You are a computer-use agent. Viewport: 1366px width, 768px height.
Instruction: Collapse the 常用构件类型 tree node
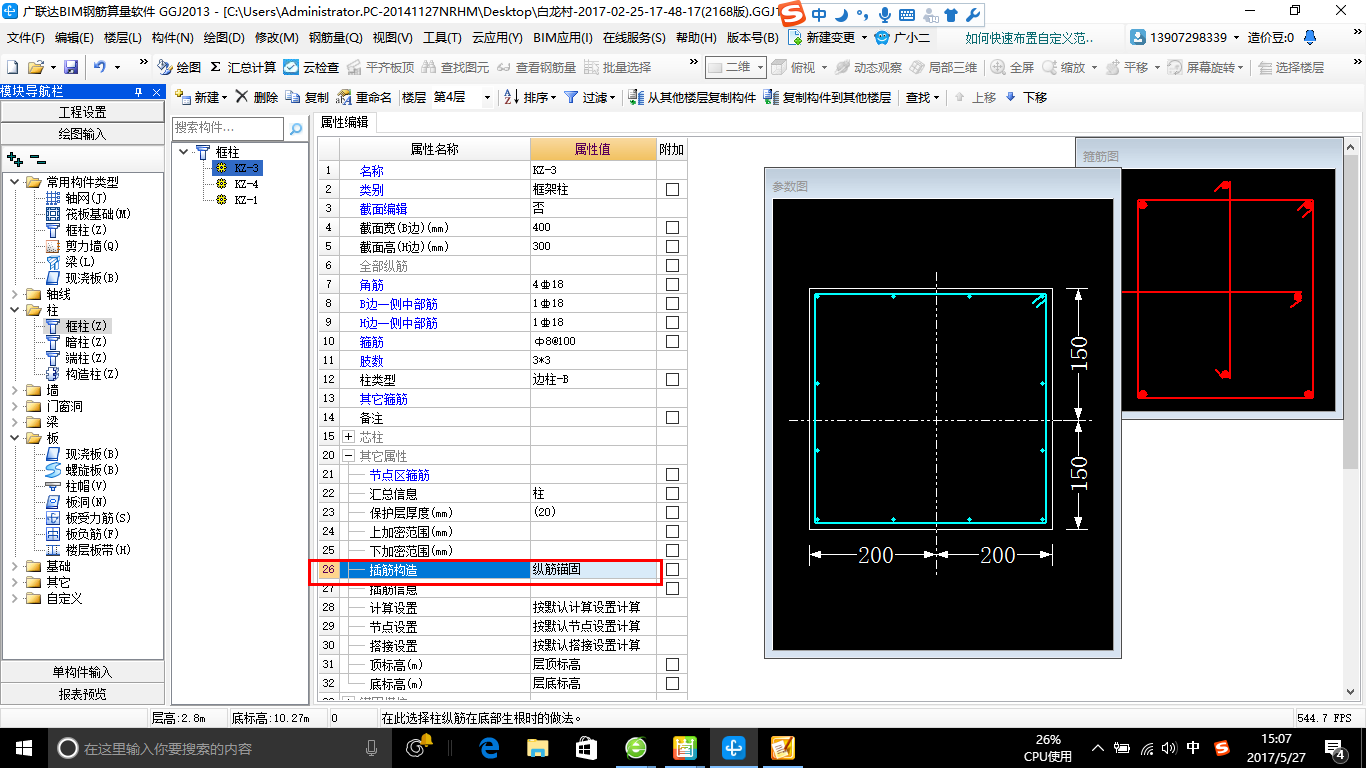click(15, 182)
